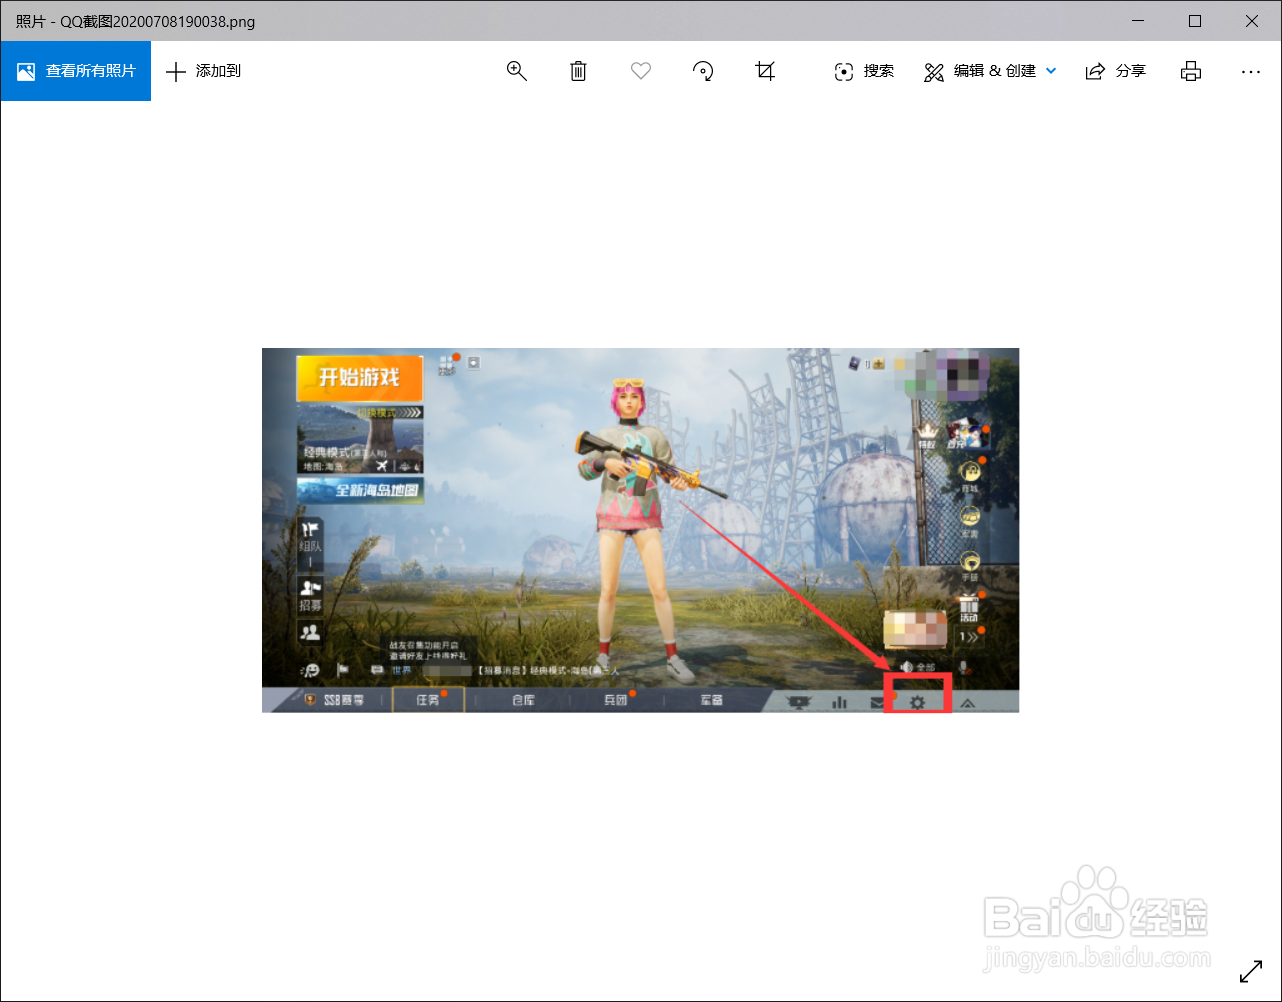Image resolution: width=1282 pixels, height=1002 pixels.
Task: Click the 经典模式 map card in the image
Action: [360, 440]
